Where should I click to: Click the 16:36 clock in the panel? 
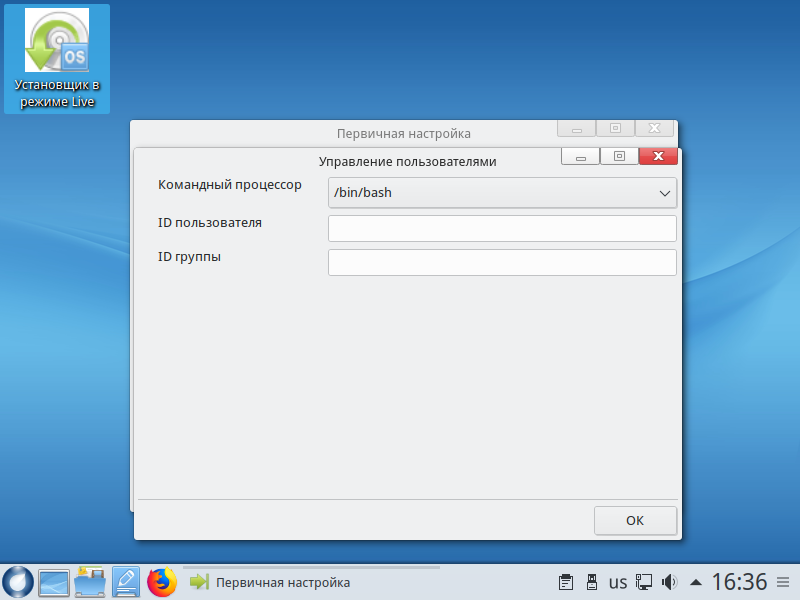739,582
